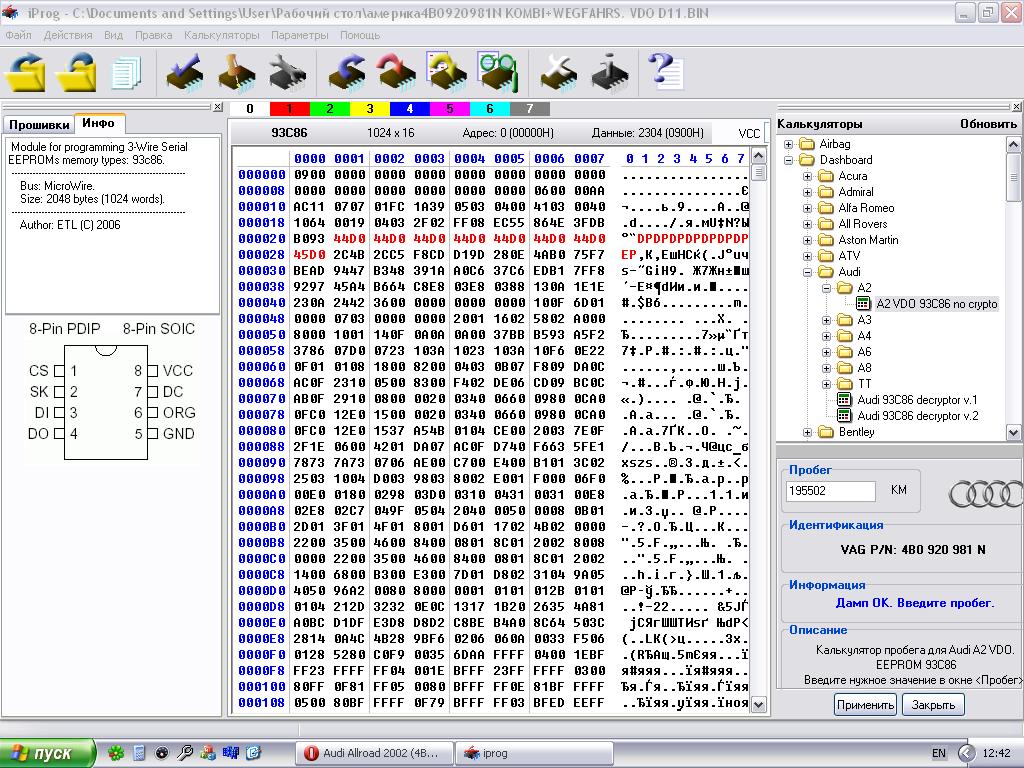1024x768 pixels.
Task: Switch to the Инфо tab
Action: coord(99,123)
